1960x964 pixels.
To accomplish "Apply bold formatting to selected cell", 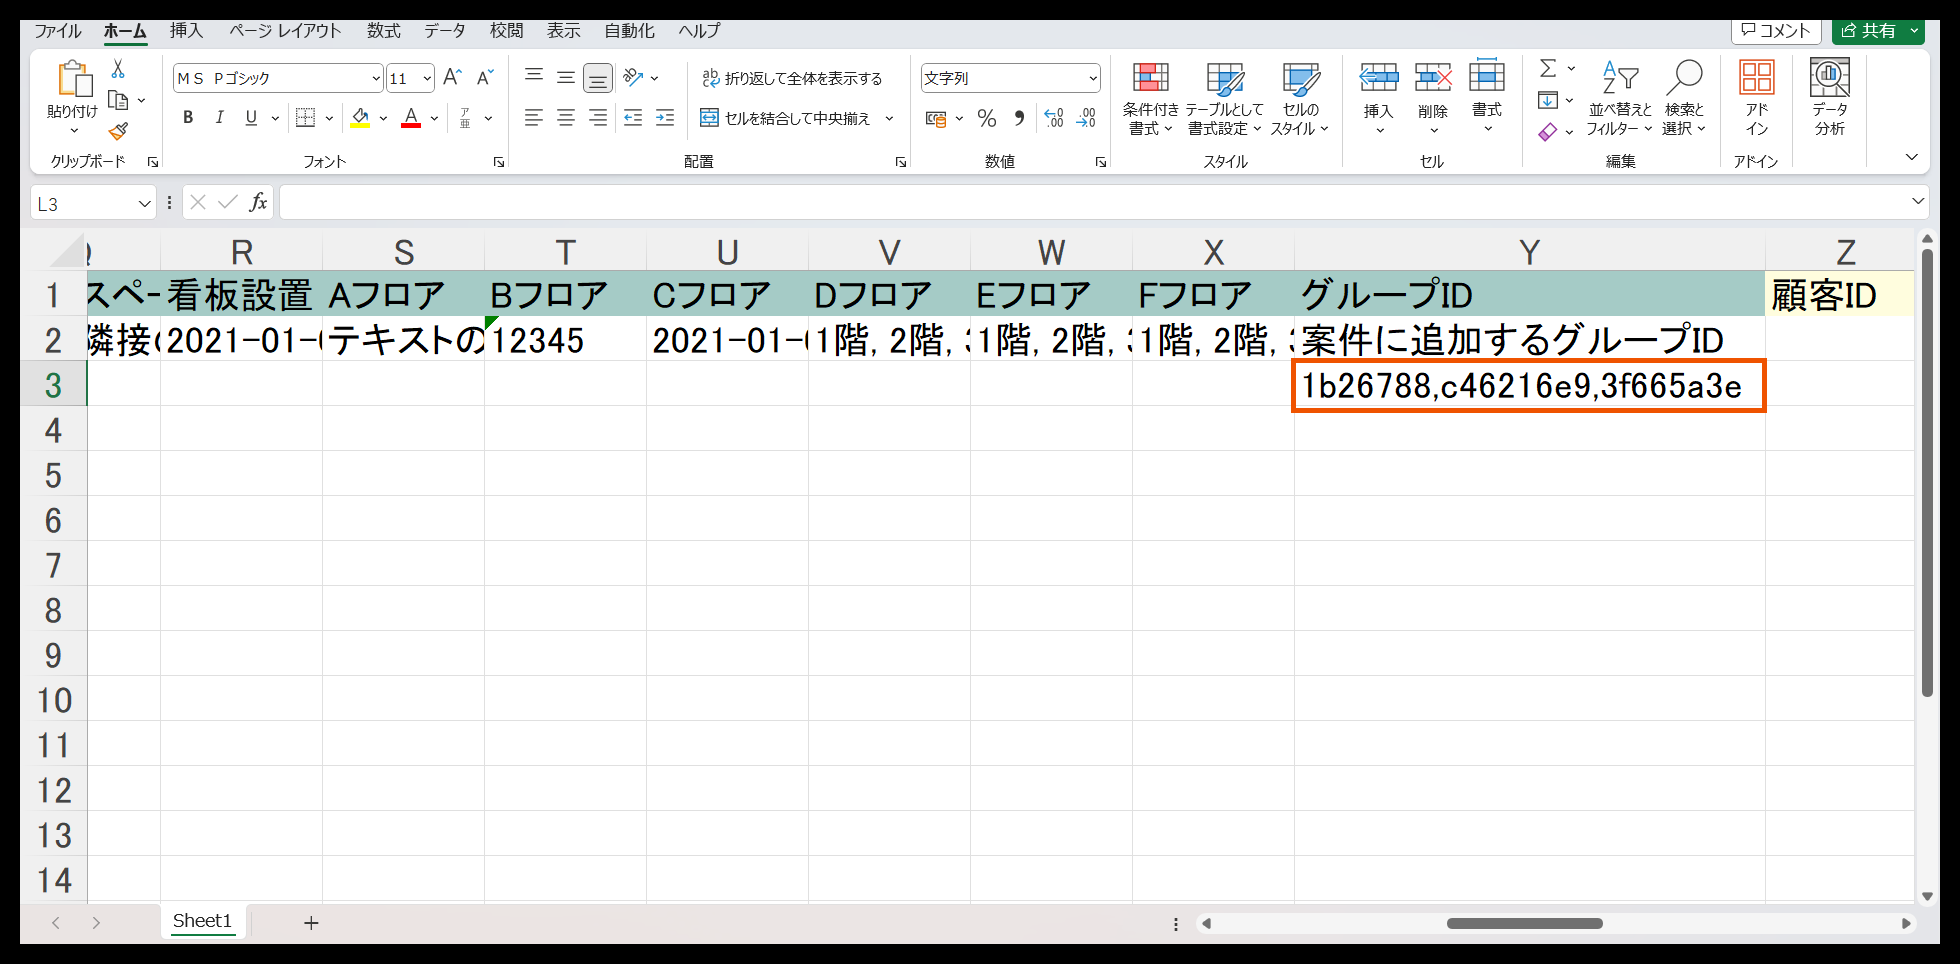I will click(x=187, y=117).
